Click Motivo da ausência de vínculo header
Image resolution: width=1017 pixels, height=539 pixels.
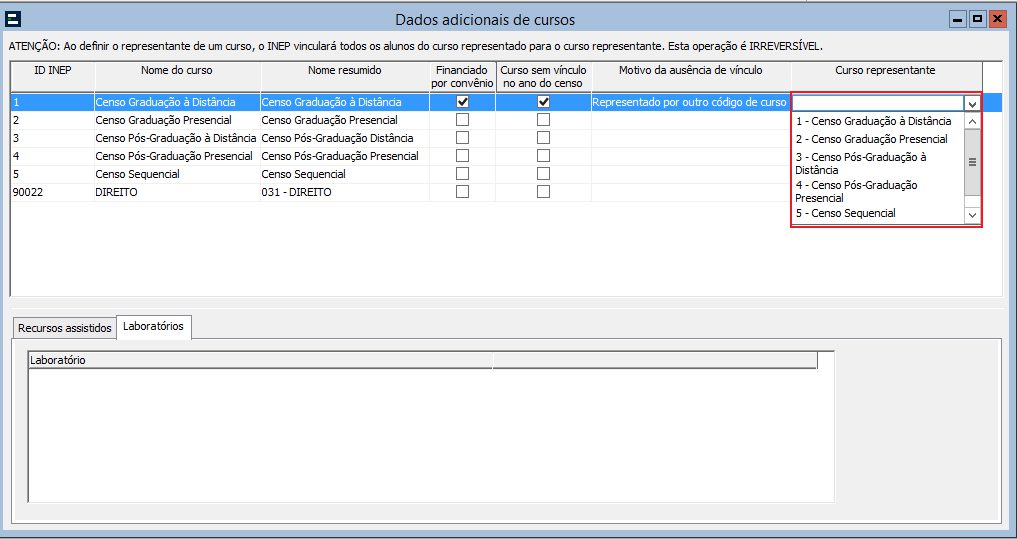coord(691,77)
